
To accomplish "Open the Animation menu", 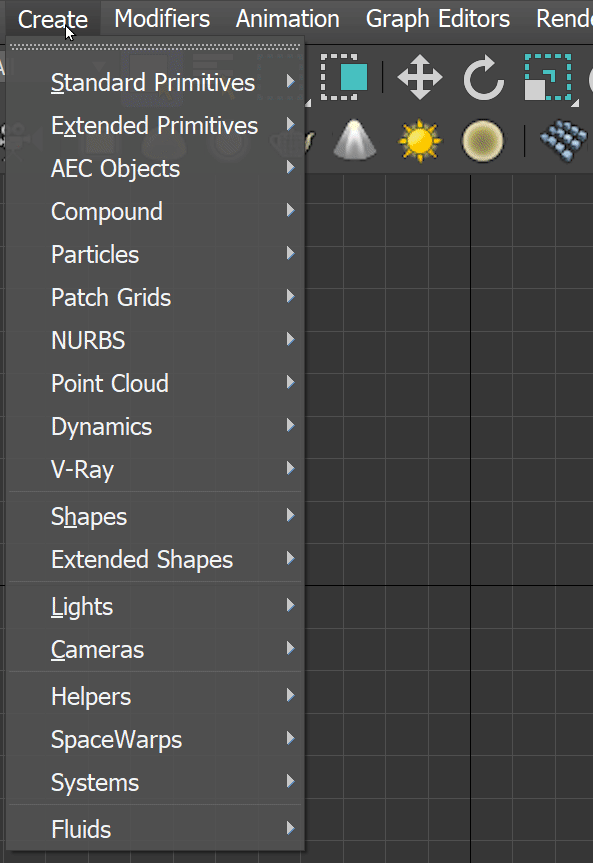I will pyautogui.click(x=287, y=18).
